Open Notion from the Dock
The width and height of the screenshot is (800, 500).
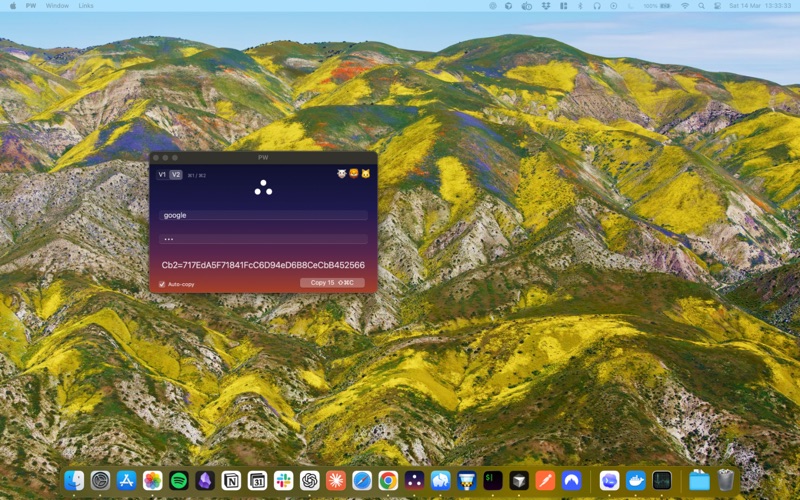click(231, 481)
